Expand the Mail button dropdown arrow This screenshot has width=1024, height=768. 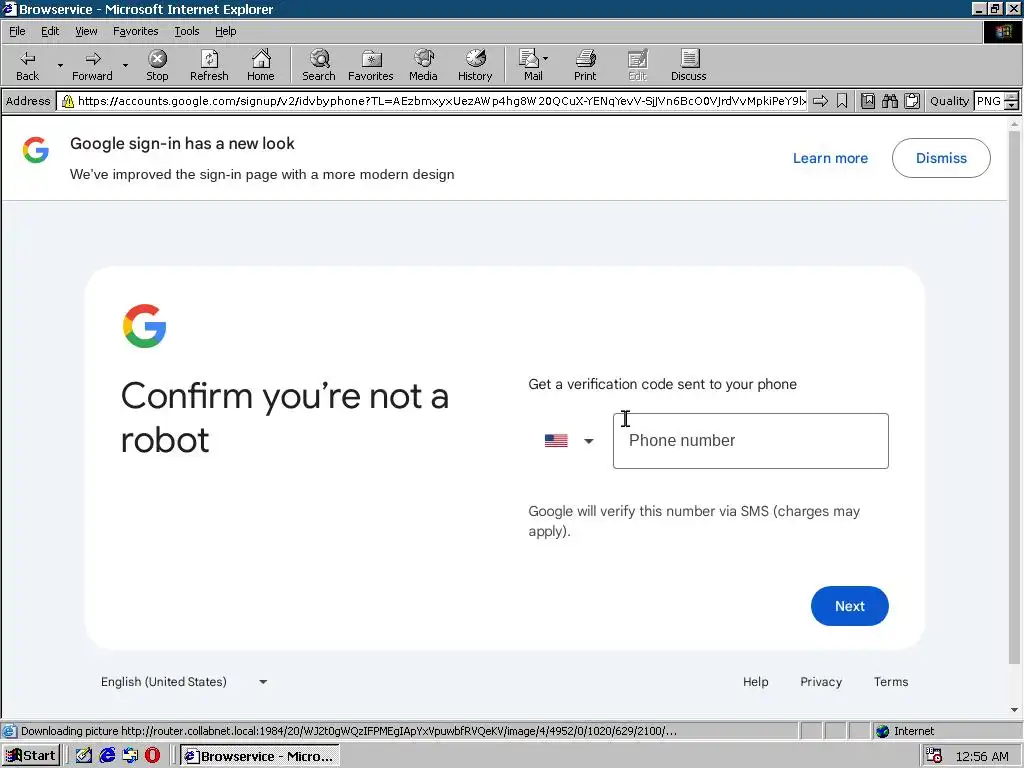pos(545,59)
